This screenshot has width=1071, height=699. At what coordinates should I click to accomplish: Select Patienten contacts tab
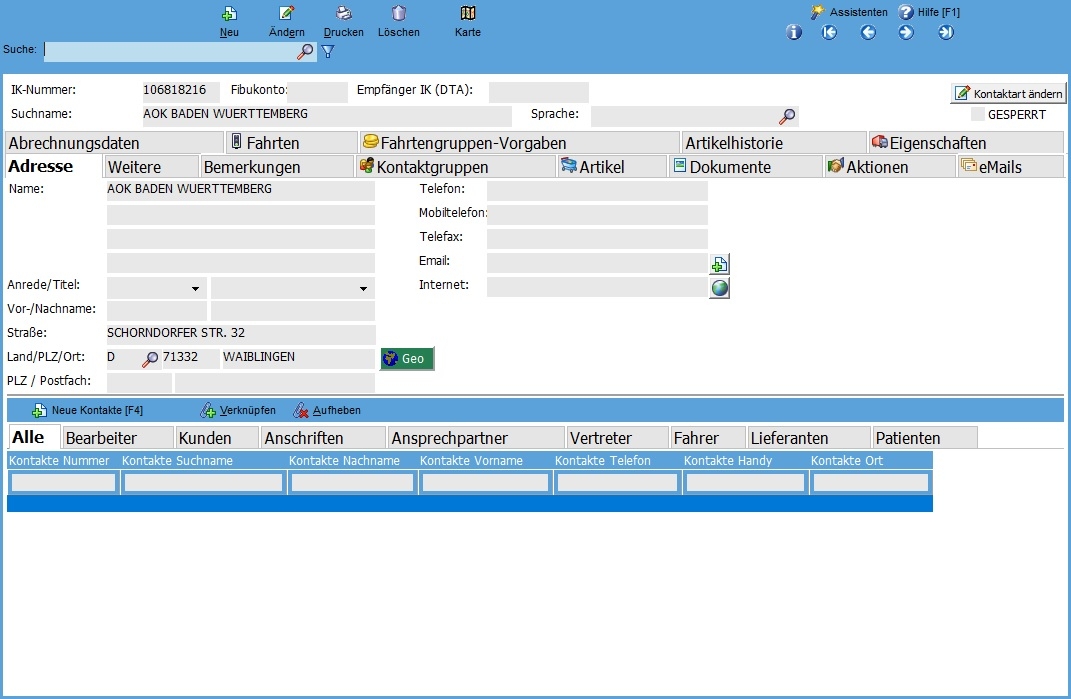[925, 438]
